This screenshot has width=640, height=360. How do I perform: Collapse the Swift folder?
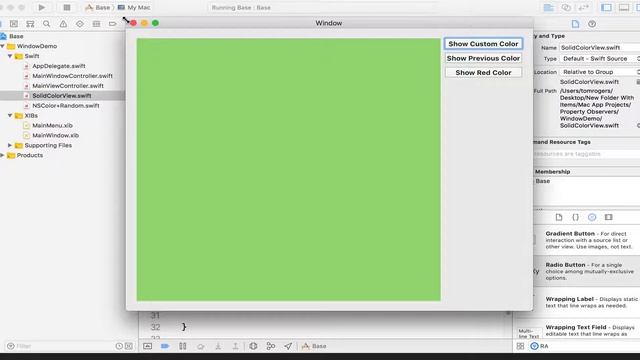point(10,56)
